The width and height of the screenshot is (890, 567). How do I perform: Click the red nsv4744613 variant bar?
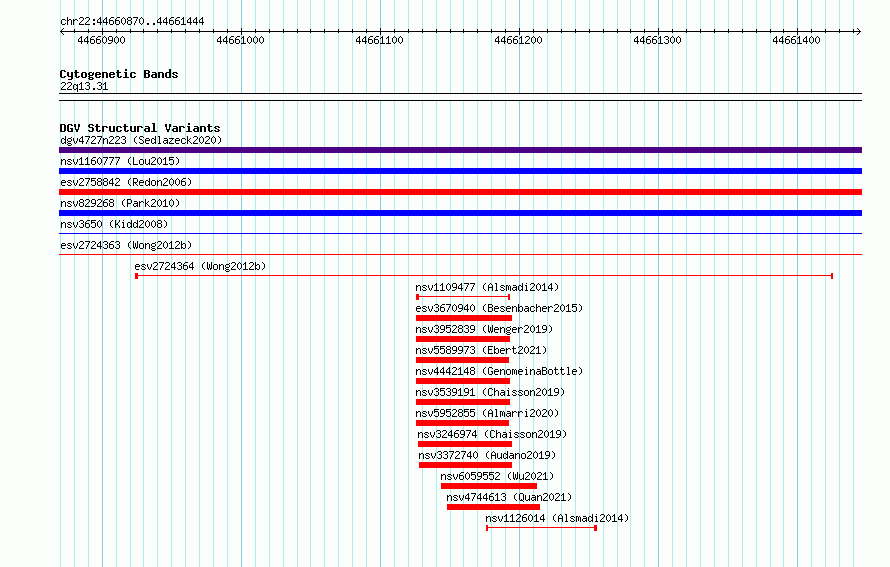tap(493, 507)
